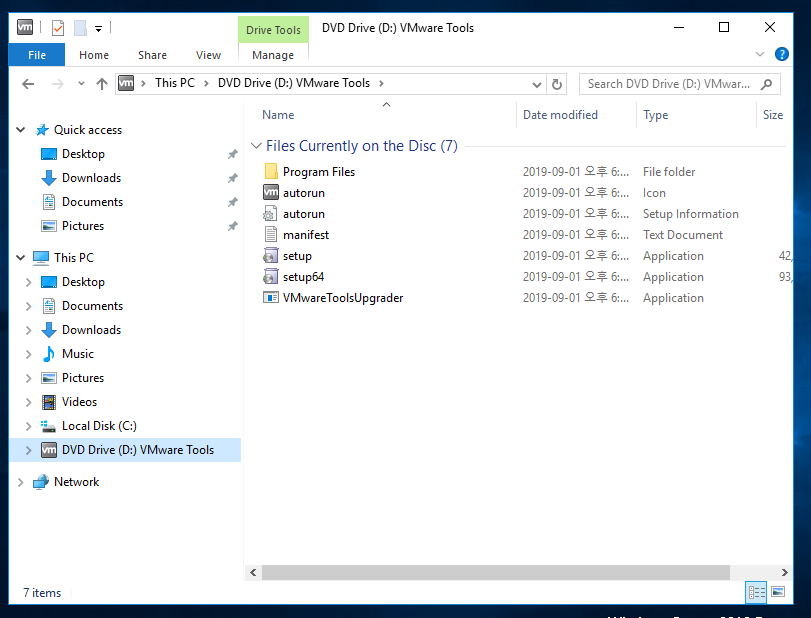
Task: Select the VMwareToolsUpgrader application
Action: point(342,298)
